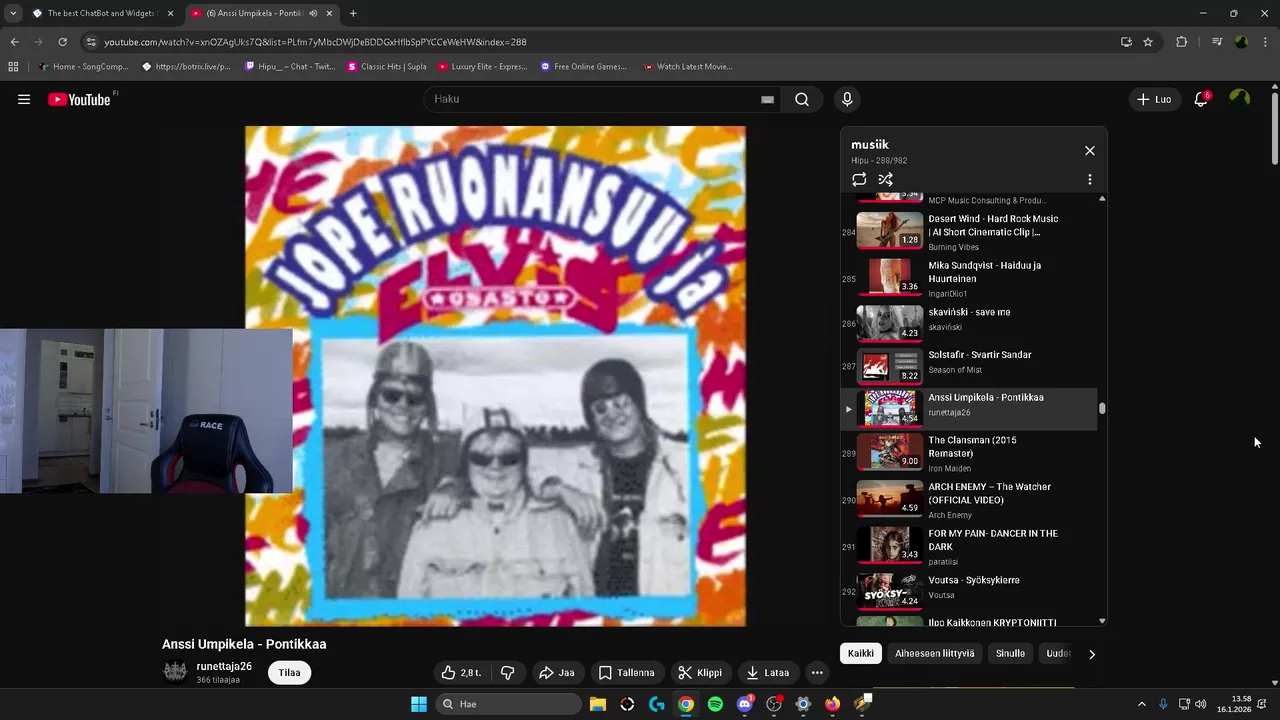This screenshot has width=1280, height=720.
Task: Open Watch Latest Movie bookmark
Action: (x=688, y=67)
